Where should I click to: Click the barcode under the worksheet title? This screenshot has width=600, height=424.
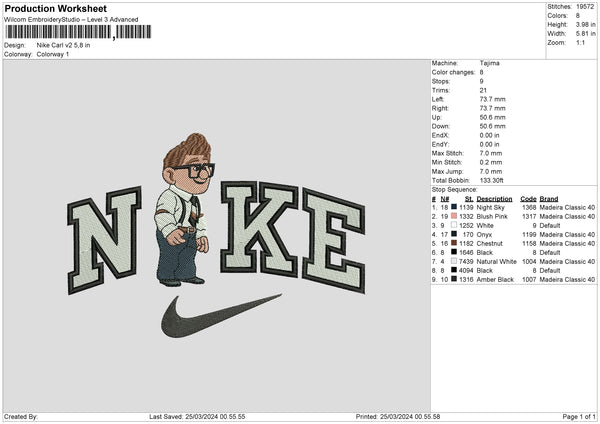coord(78,32)
